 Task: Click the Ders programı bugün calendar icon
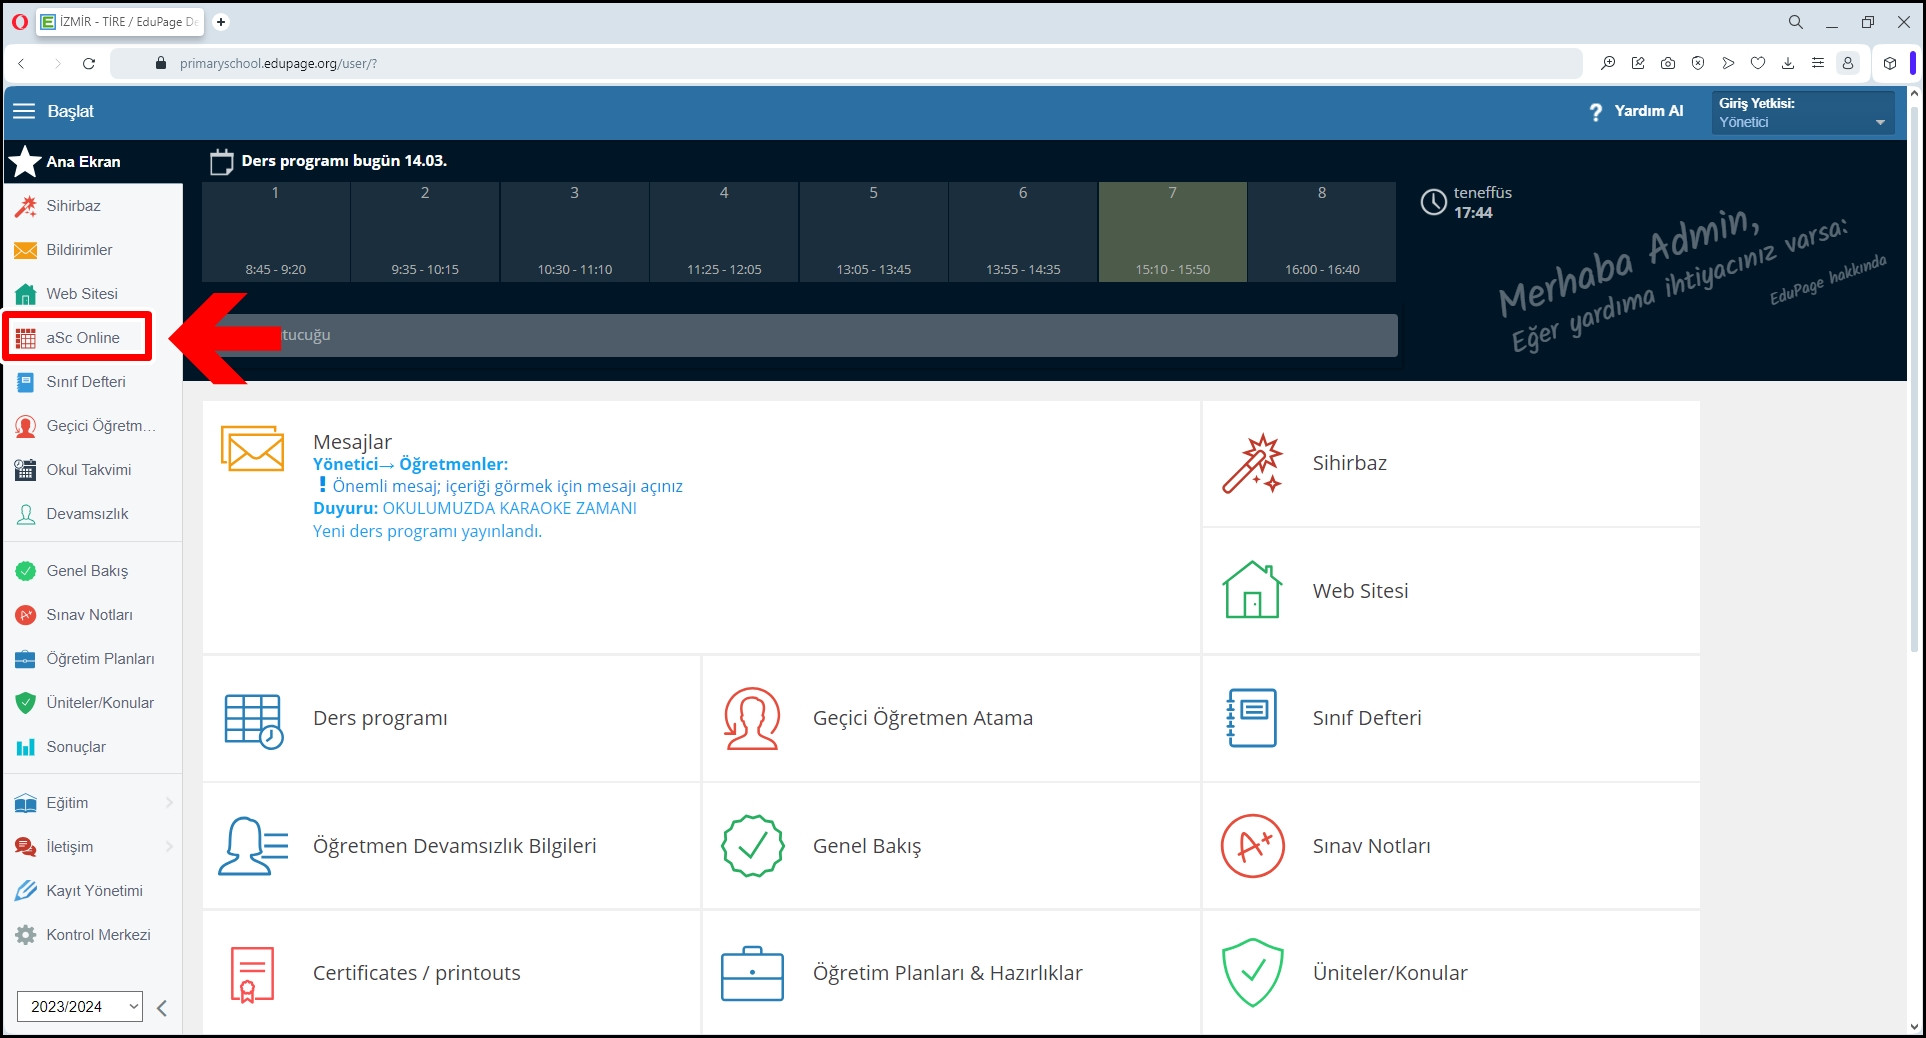(x=221, y=162)
